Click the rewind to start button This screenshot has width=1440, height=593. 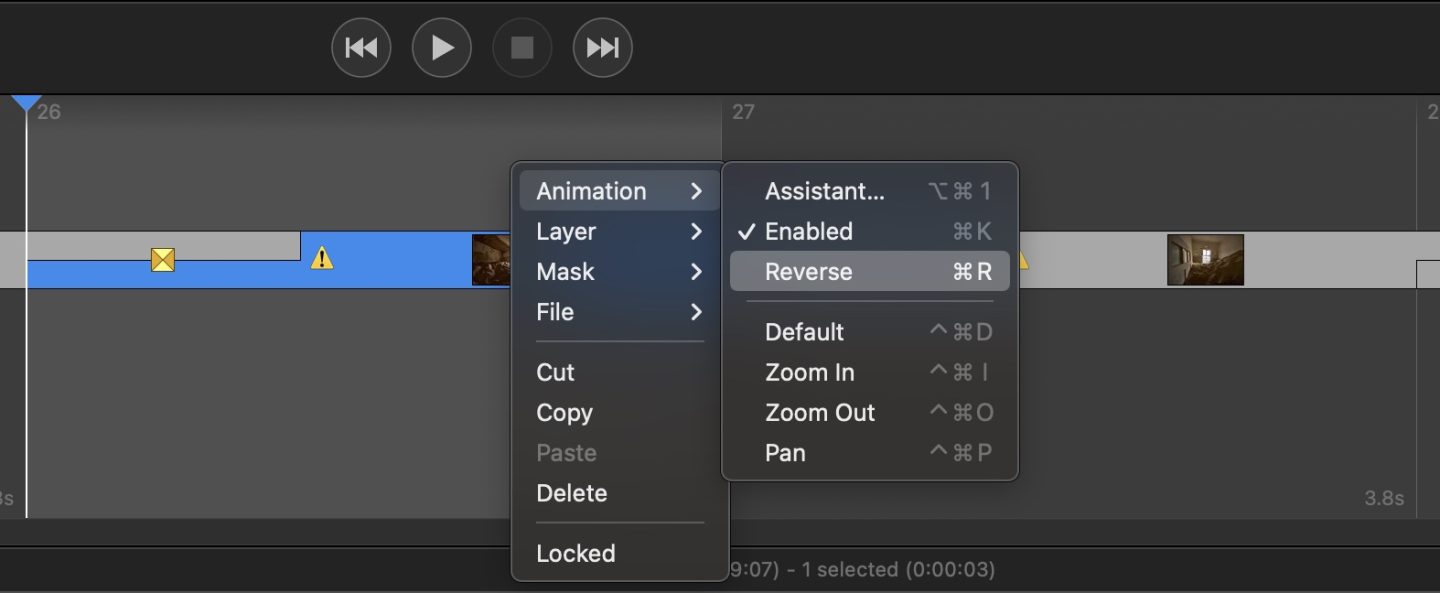pos(361,48)
